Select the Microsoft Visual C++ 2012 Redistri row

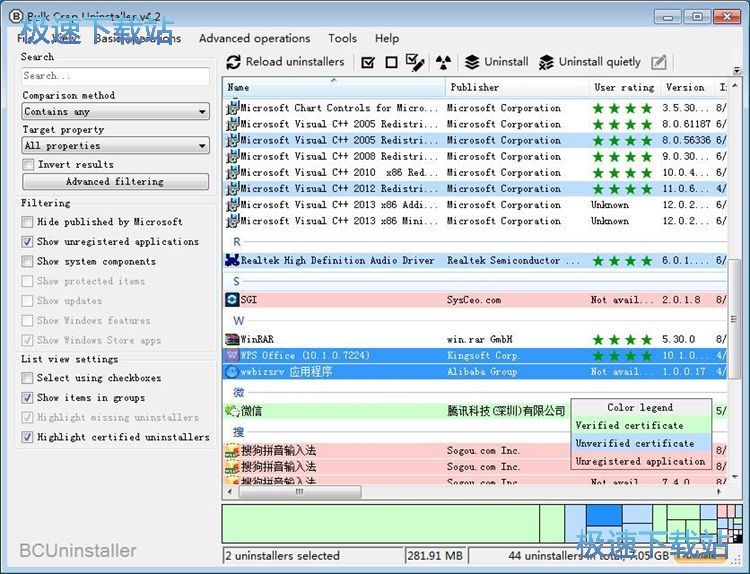coord(475,188)
